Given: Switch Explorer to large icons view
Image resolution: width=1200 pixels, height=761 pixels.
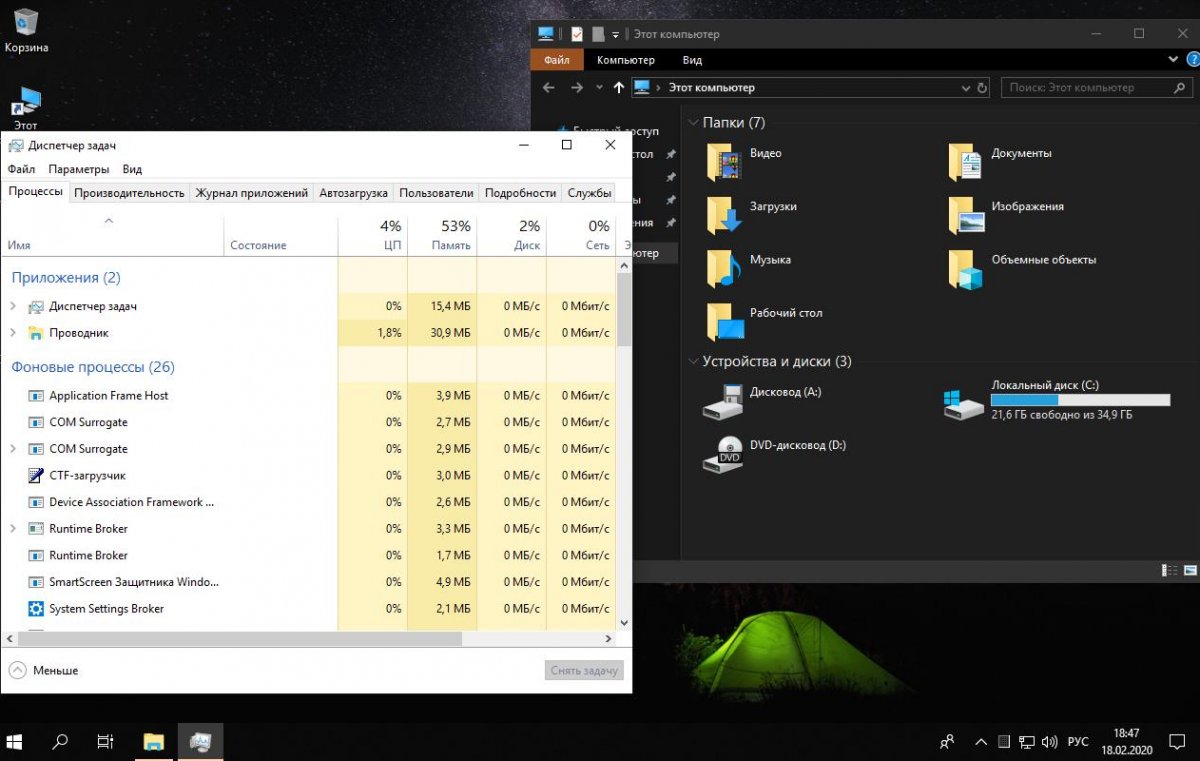Looking at the screenshot, I should coord(1188,571).
